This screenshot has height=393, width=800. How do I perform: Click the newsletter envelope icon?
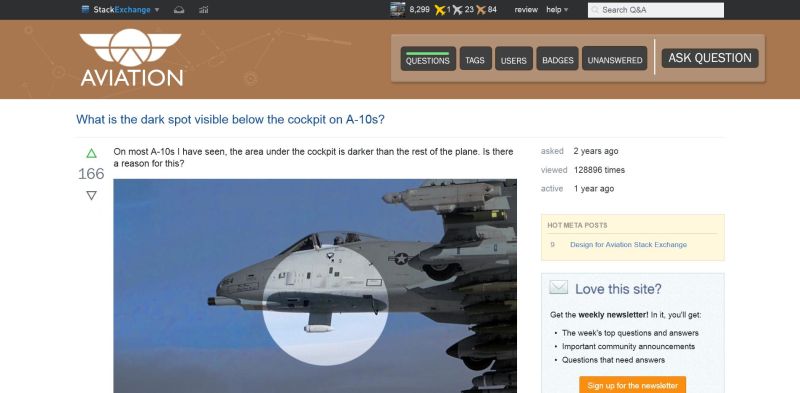click(x=558, y=287)
